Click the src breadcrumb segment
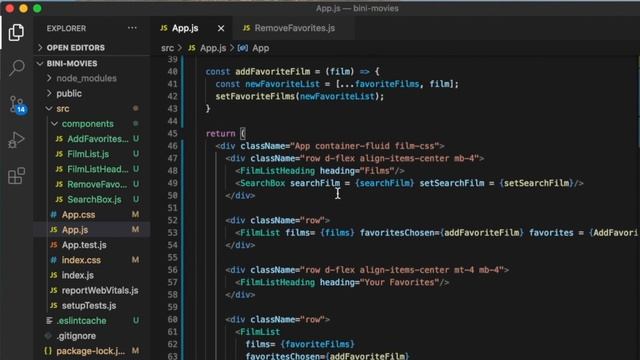This screenshot has width=640, height=360. tap(167, 48)
